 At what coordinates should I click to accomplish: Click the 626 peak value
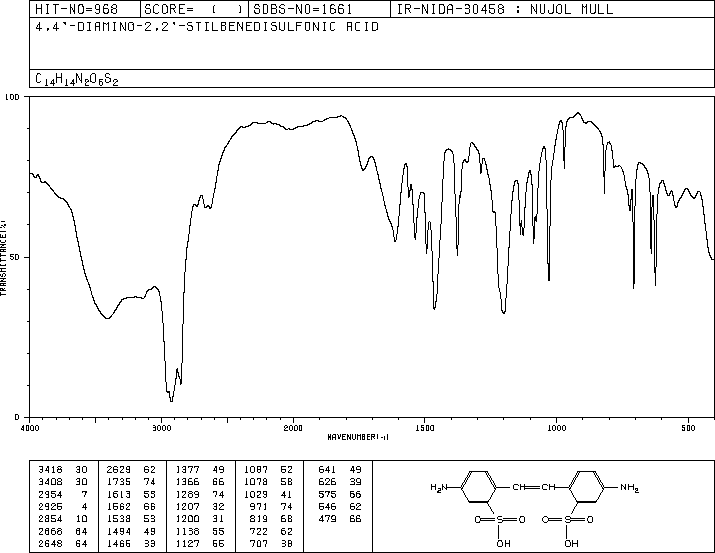tap(327, 482)
